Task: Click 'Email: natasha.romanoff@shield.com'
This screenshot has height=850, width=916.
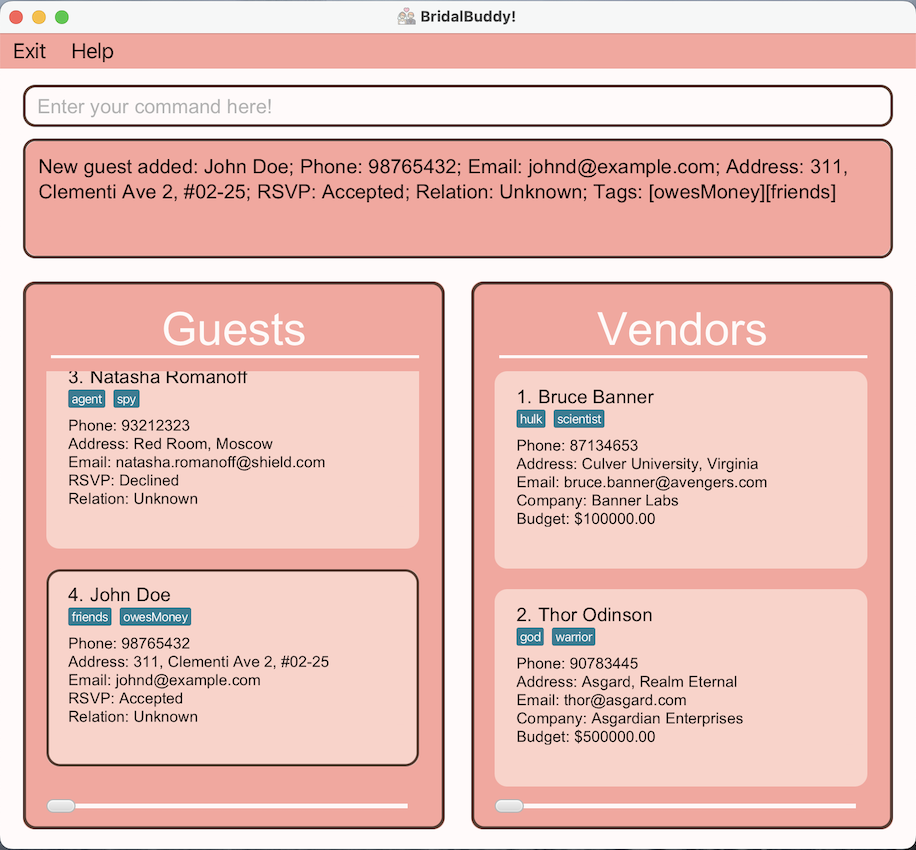Action: point(196,462)
